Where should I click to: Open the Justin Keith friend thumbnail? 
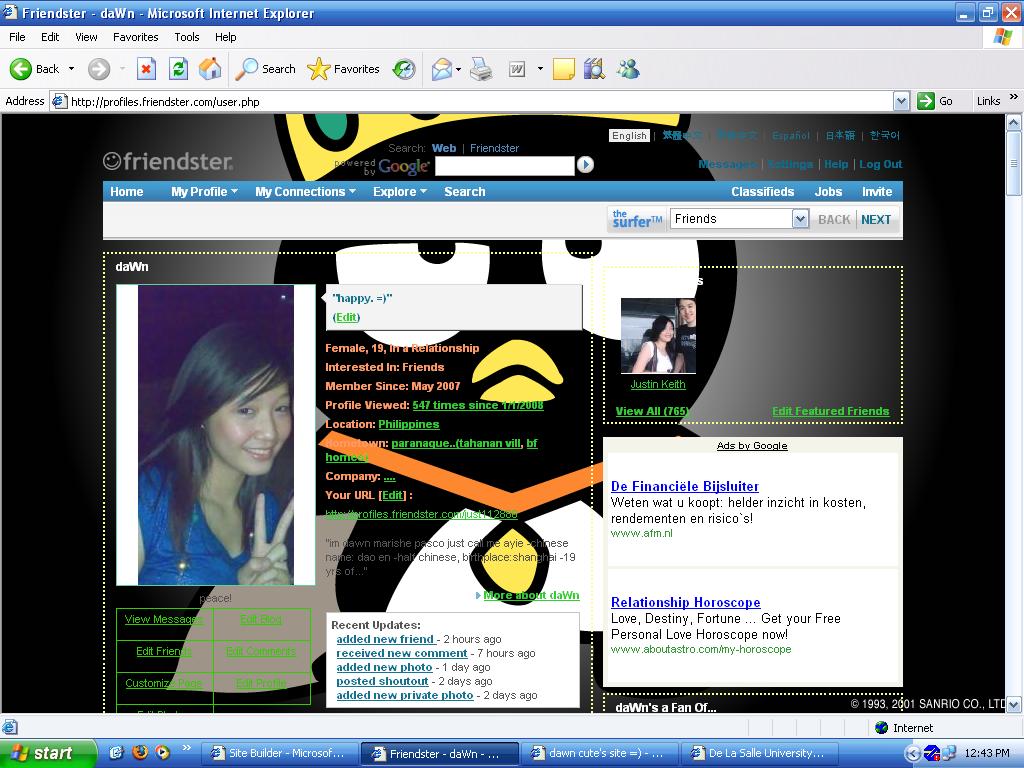click(658, 336)
